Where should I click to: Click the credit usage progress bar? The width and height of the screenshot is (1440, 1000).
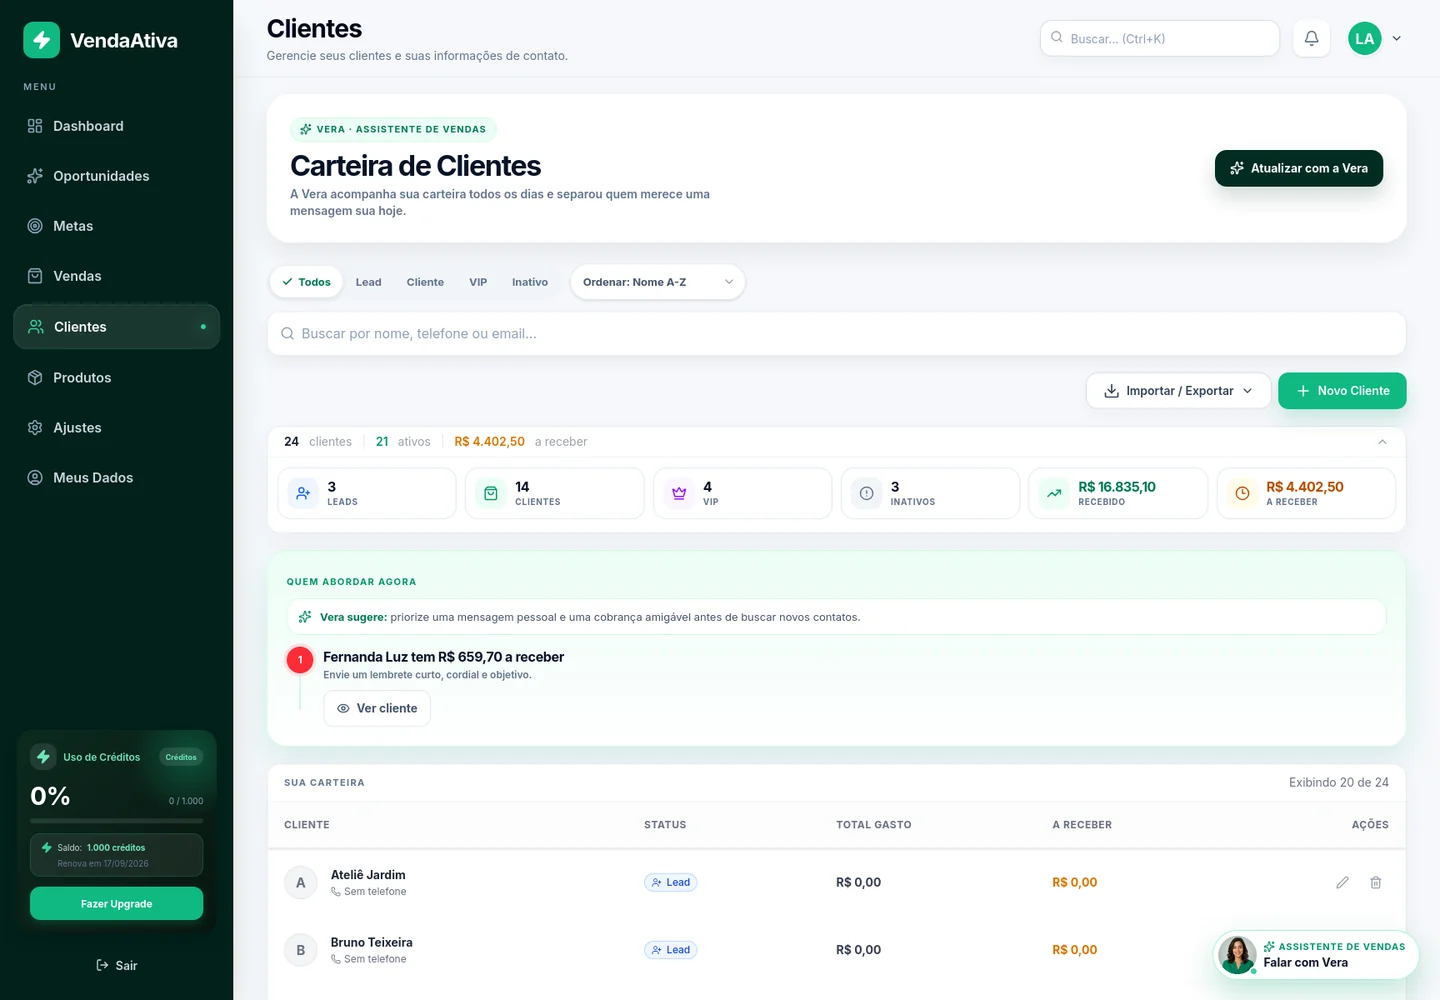(116, 820)
